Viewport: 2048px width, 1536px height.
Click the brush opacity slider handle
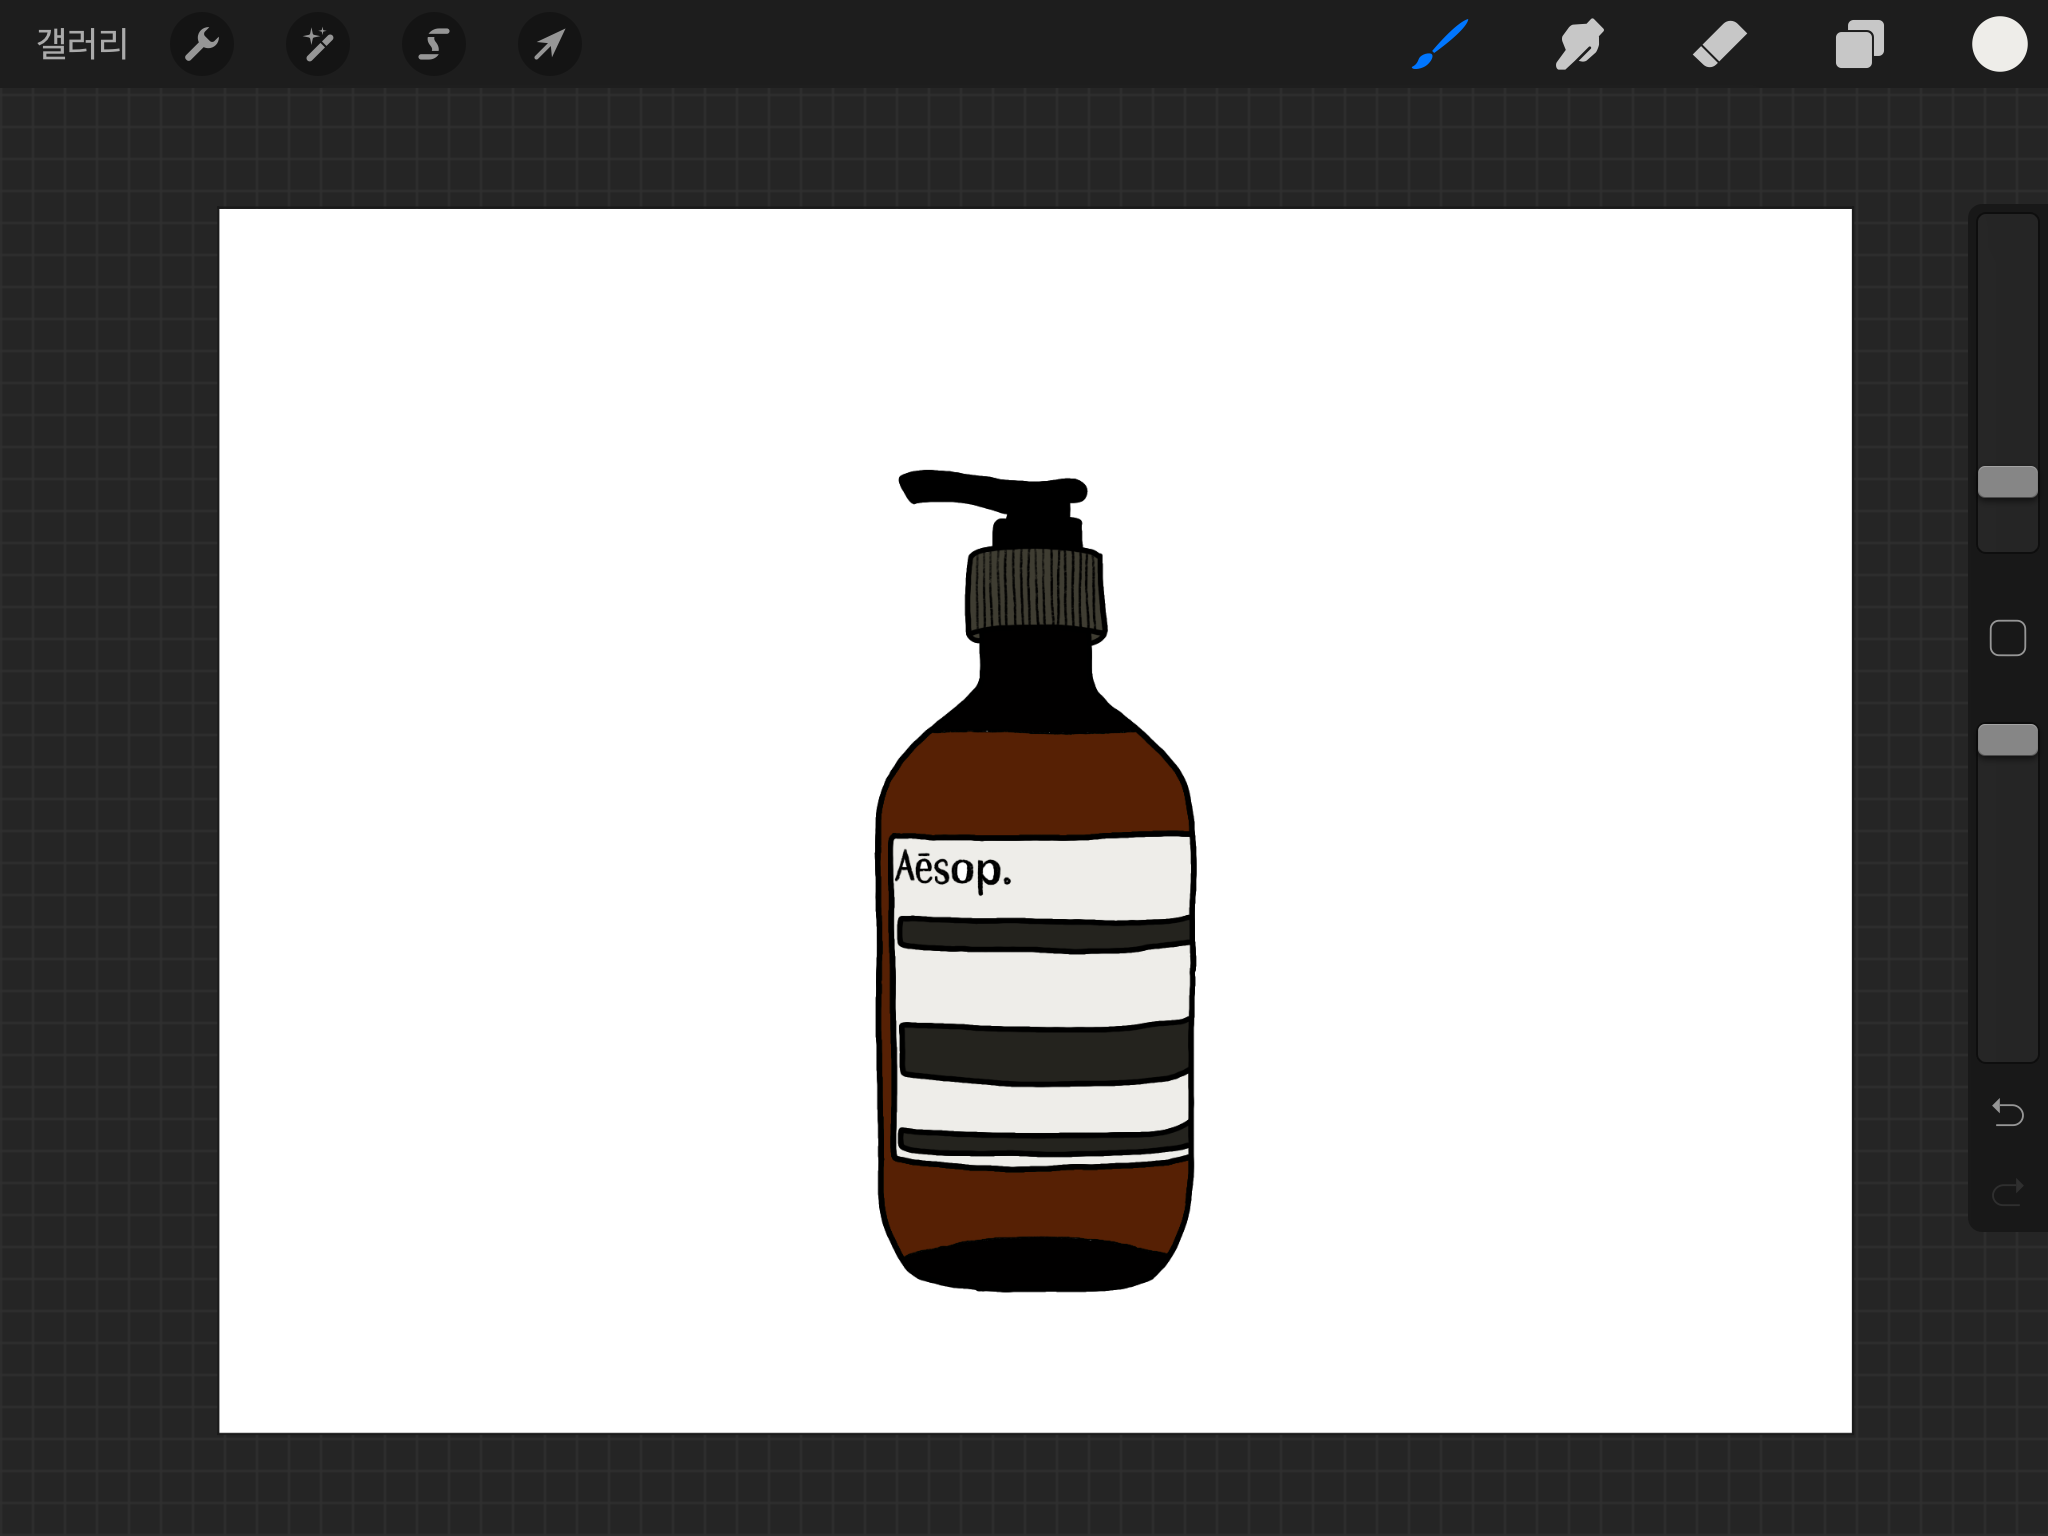pos(2007,740)
